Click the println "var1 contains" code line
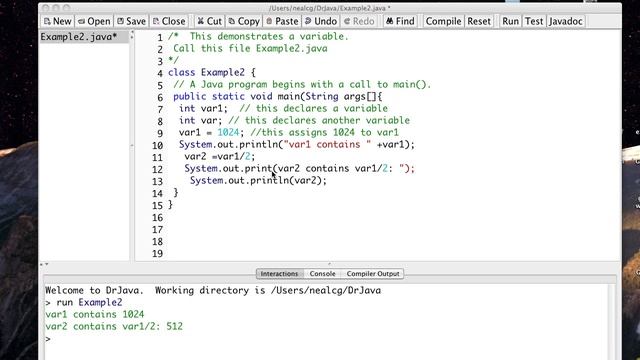Screen dimensions: 640x360 click(x=297, y=144)
